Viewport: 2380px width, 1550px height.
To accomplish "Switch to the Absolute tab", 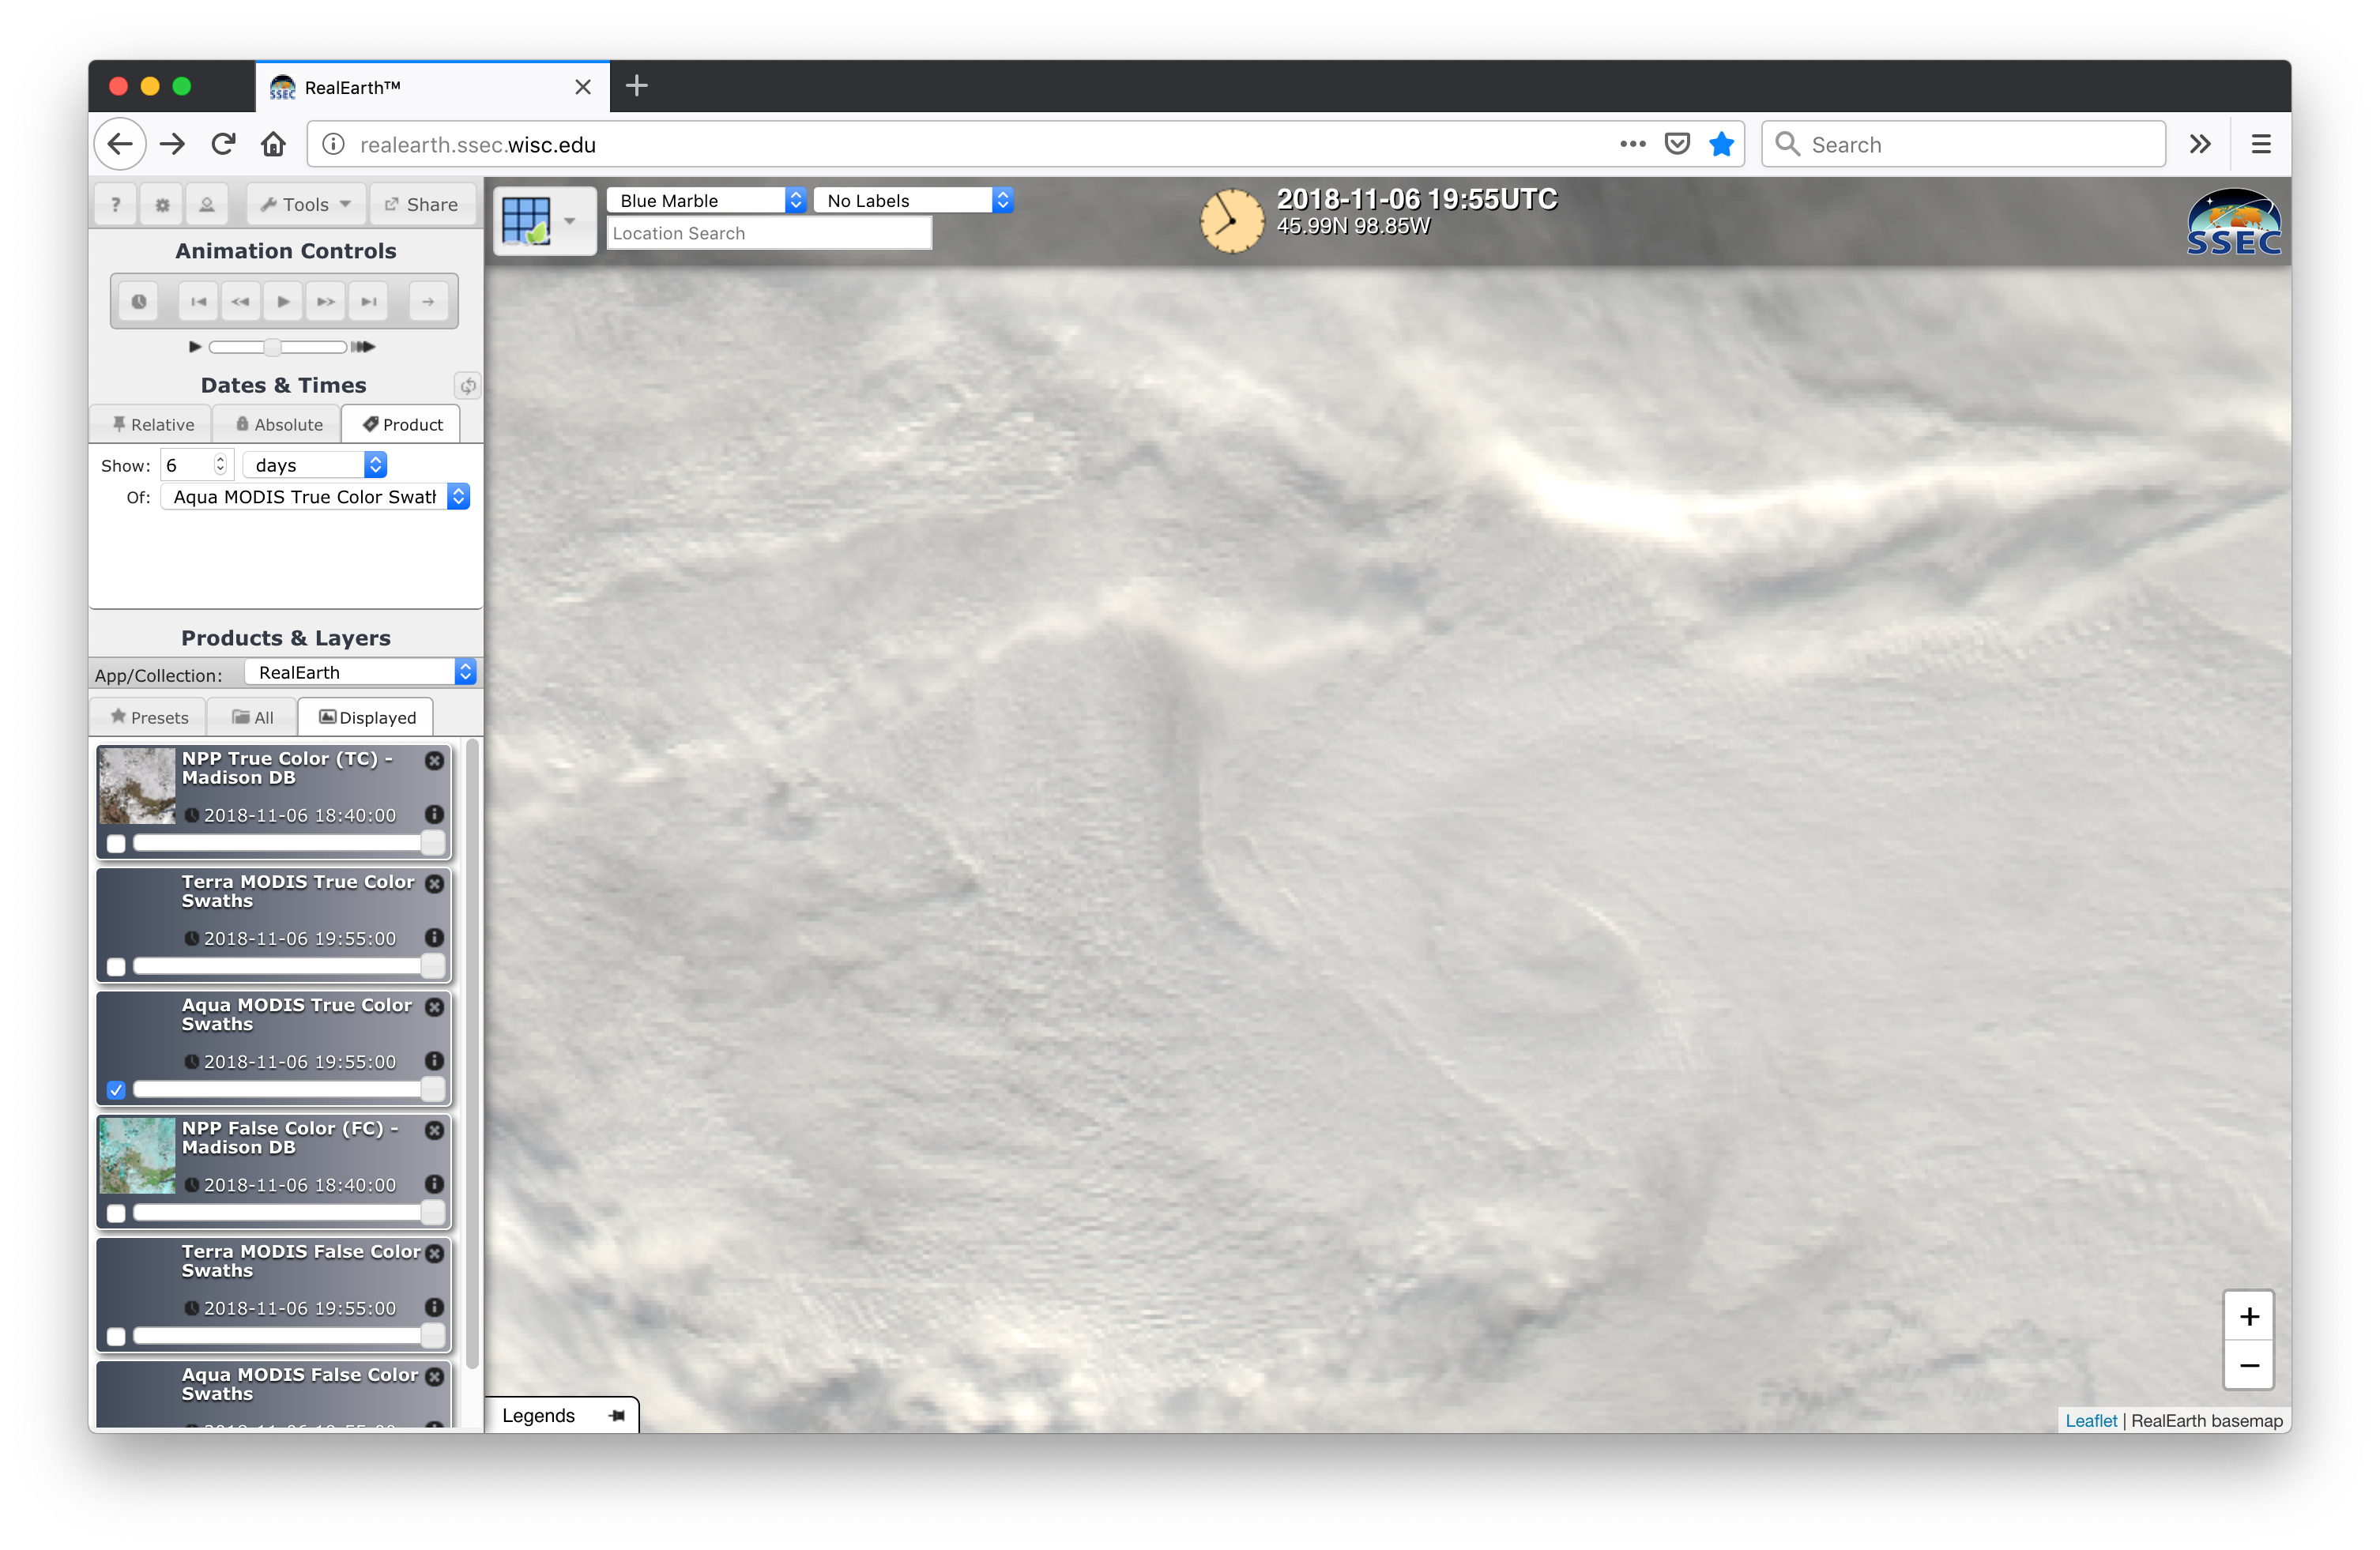I will [x=278, y=425].
